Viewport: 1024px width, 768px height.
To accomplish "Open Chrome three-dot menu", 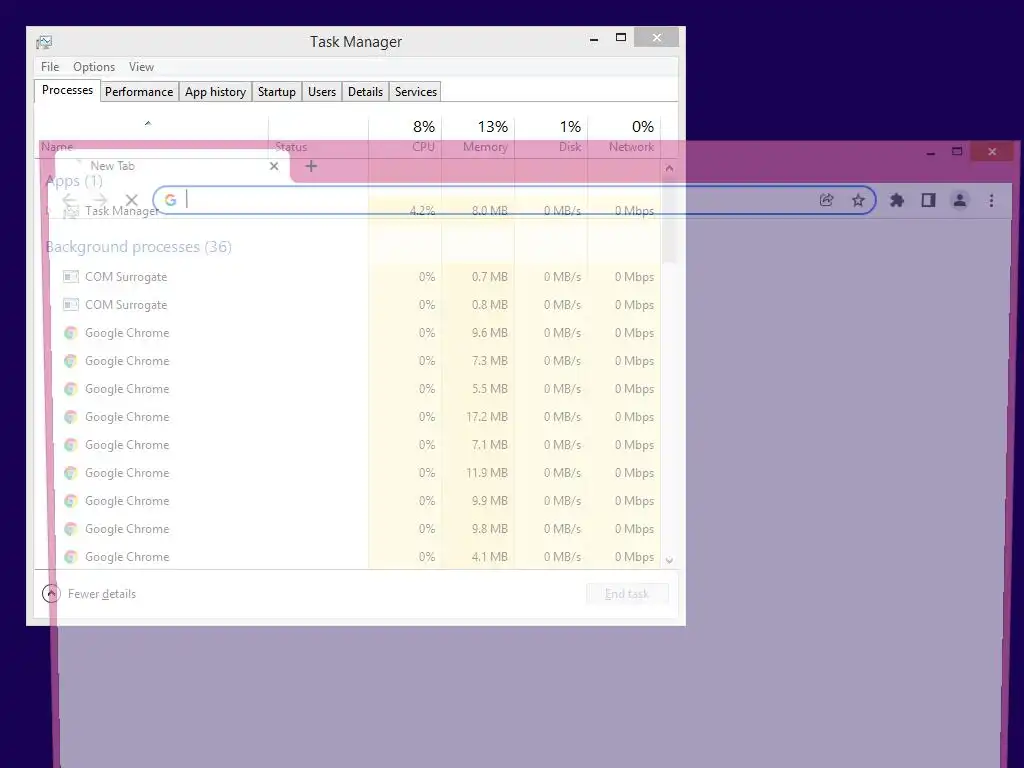I will click(991, 200).
